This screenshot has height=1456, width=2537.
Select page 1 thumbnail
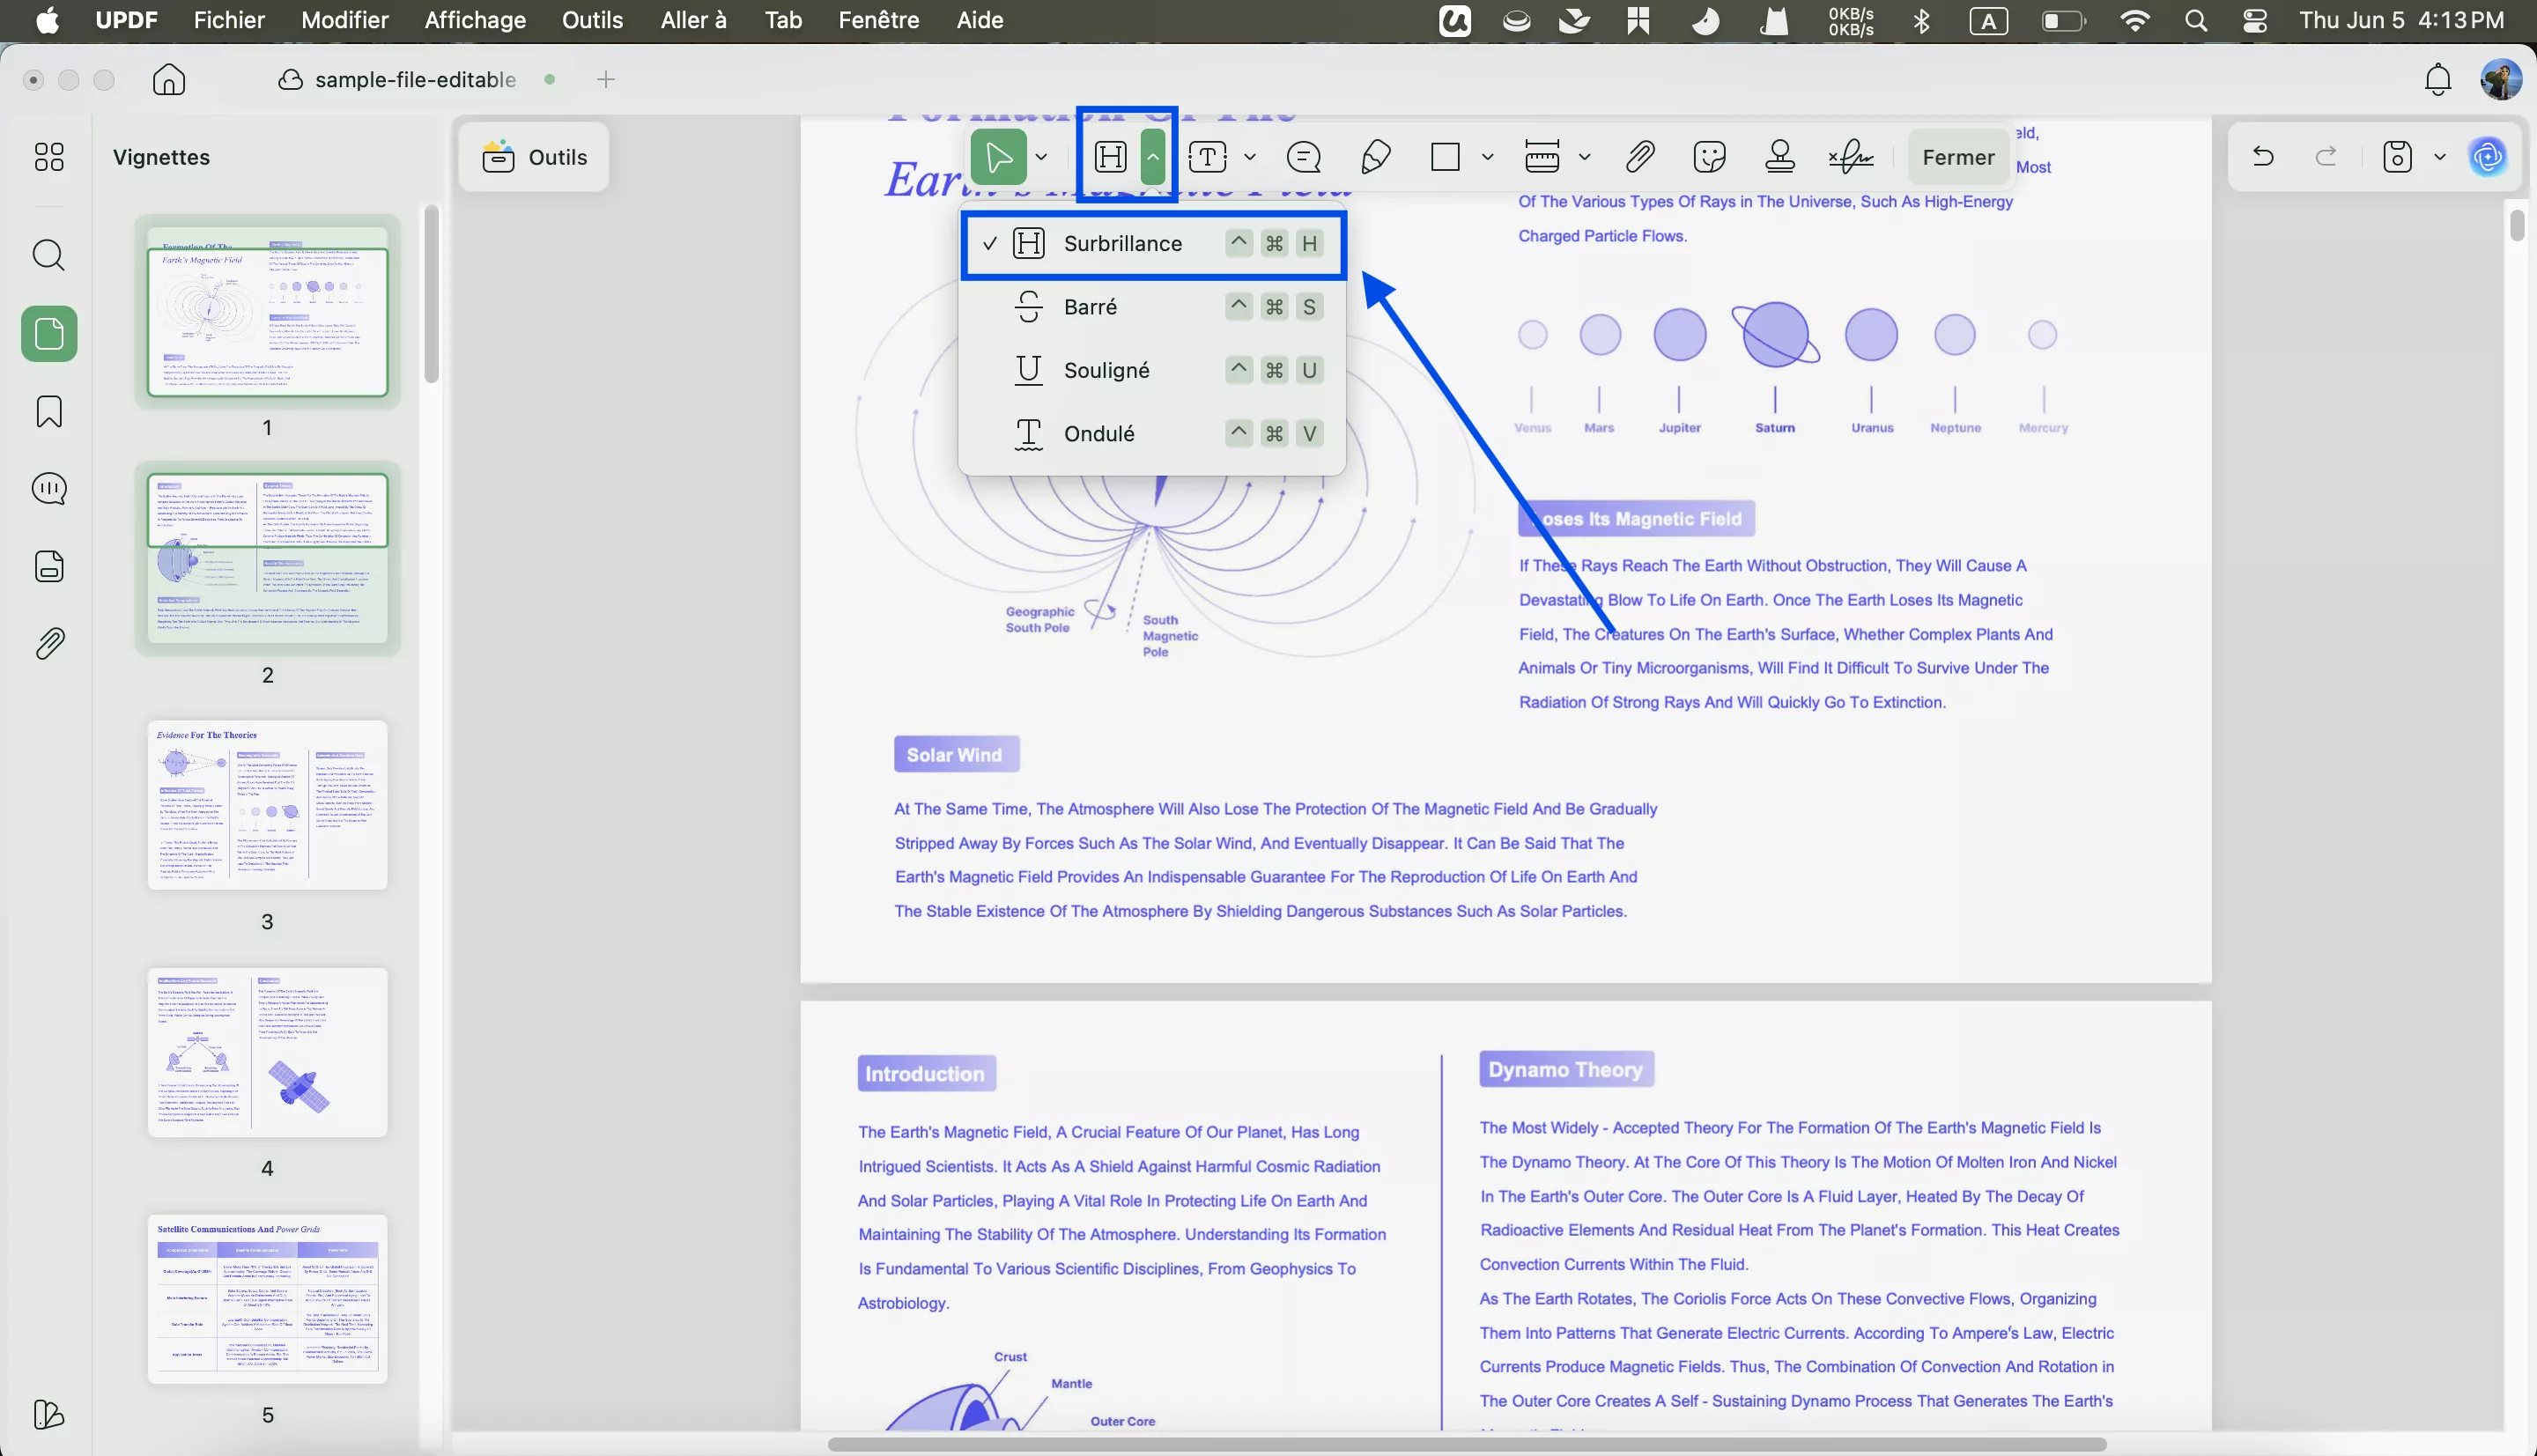click(267, 313)
